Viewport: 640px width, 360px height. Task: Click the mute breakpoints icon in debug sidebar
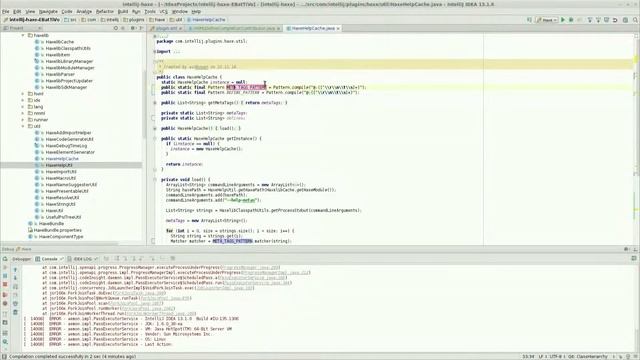coord(5,304)
